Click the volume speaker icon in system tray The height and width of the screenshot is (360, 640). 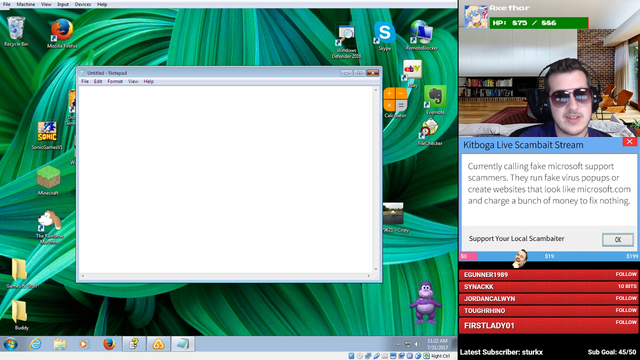click(417, 344)
